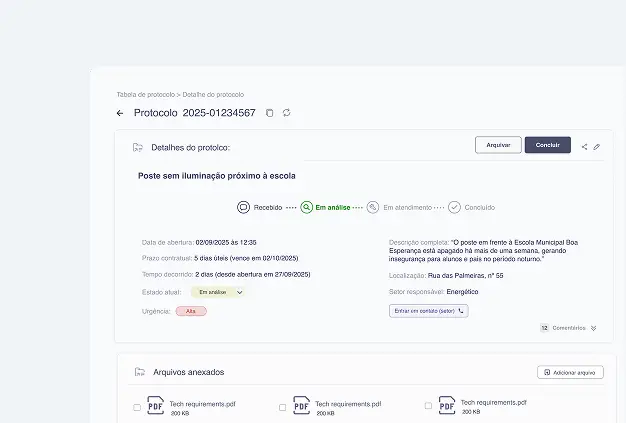Viewport: 626px width, 423px height.
Task: Click the Em atendimento step icon
Action: click(373, 207)
